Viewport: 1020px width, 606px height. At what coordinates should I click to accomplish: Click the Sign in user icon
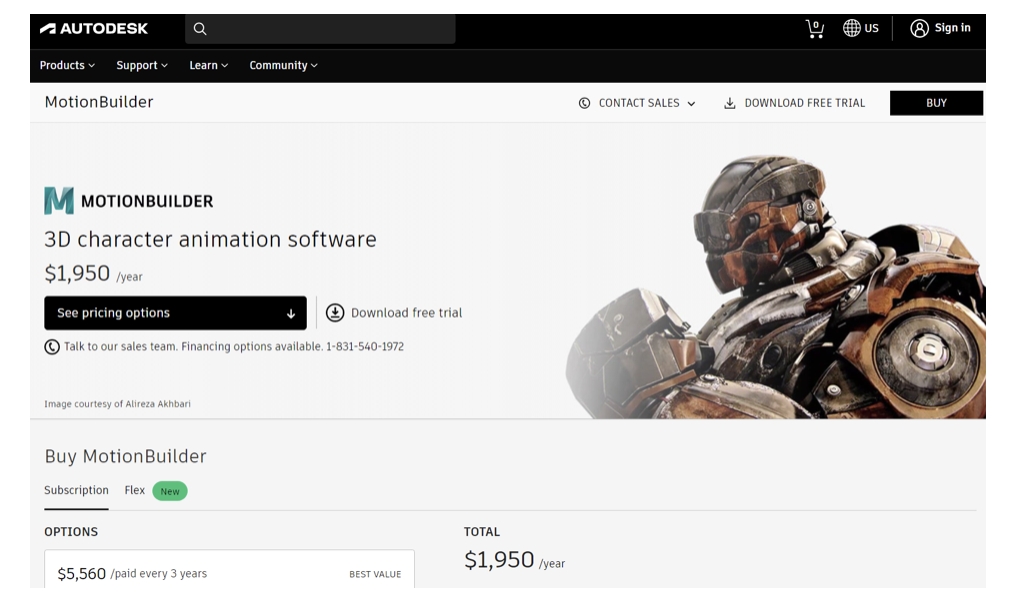pyautogui.click(x=919, y=28)
